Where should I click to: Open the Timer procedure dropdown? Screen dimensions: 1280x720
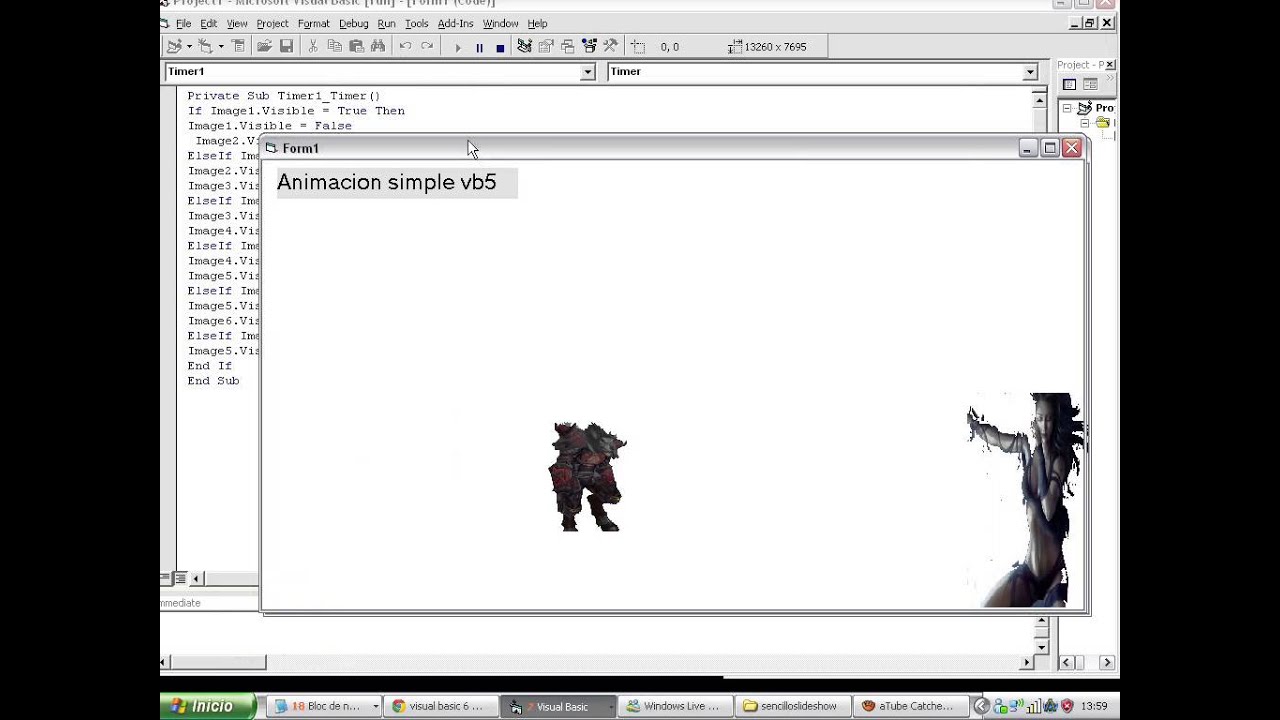click(x=1030, y=72)
